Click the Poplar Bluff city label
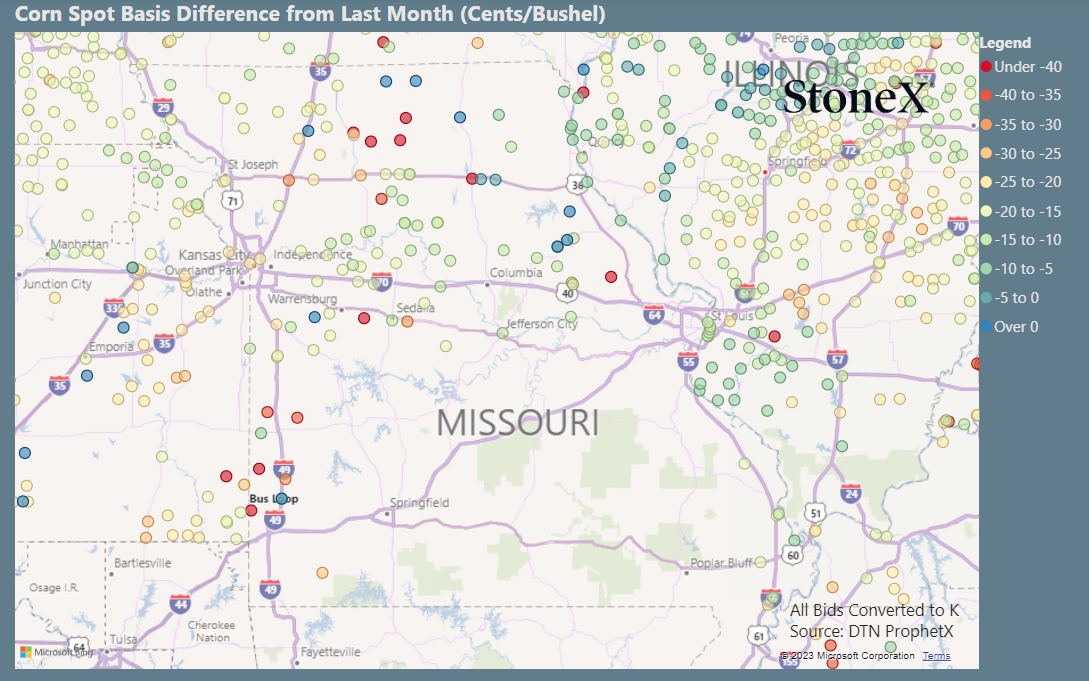This screenshot has width=1089, height=681. point(722,563)
